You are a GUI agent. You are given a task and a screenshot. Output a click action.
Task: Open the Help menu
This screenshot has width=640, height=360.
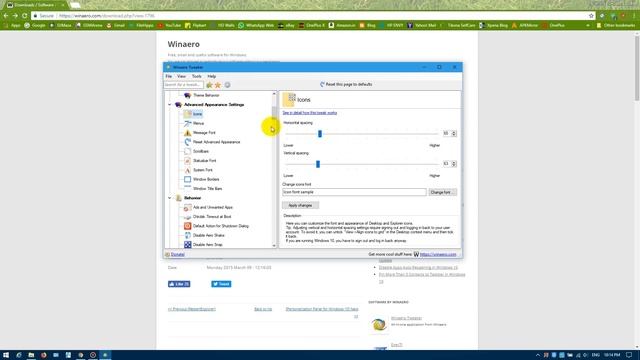[211, 76]
